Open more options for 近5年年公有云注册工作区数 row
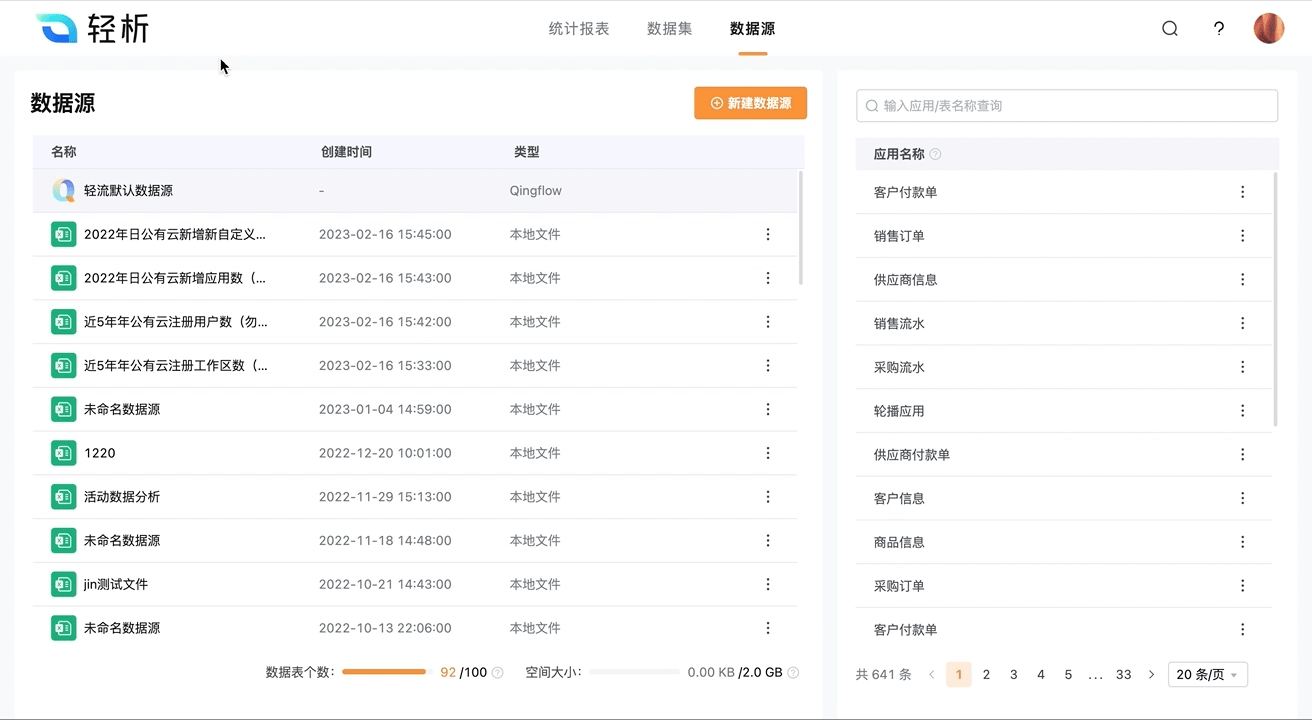 [x=768, y=365]
